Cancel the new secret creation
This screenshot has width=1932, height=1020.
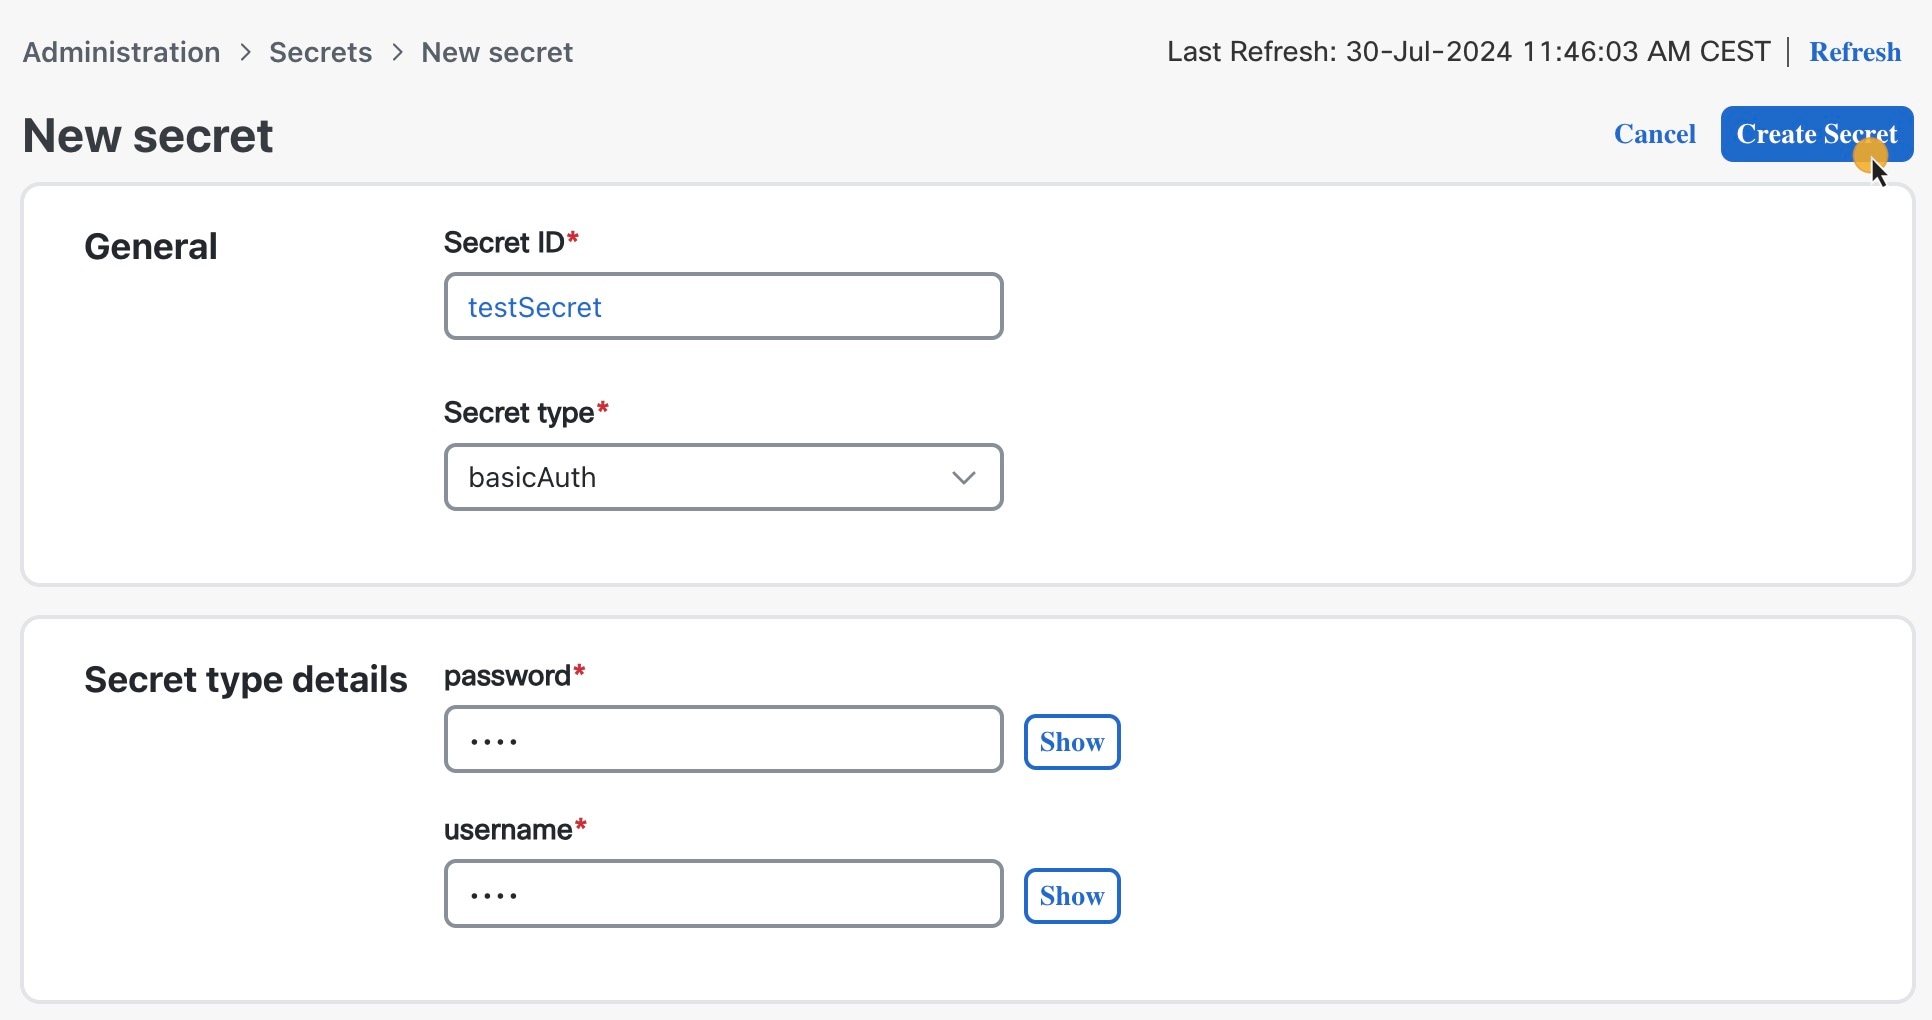click(x=1653, y=133)
